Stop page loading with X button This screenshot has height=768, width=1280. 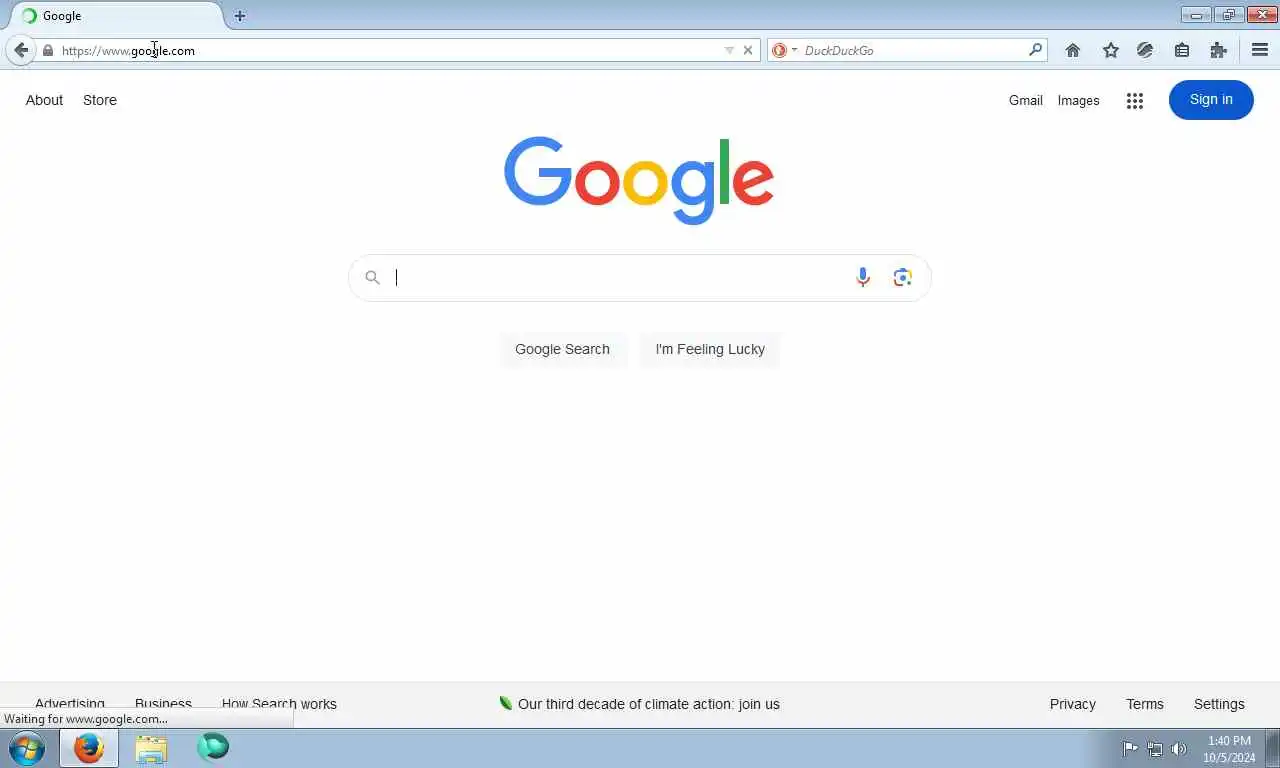tap(747, 50)
